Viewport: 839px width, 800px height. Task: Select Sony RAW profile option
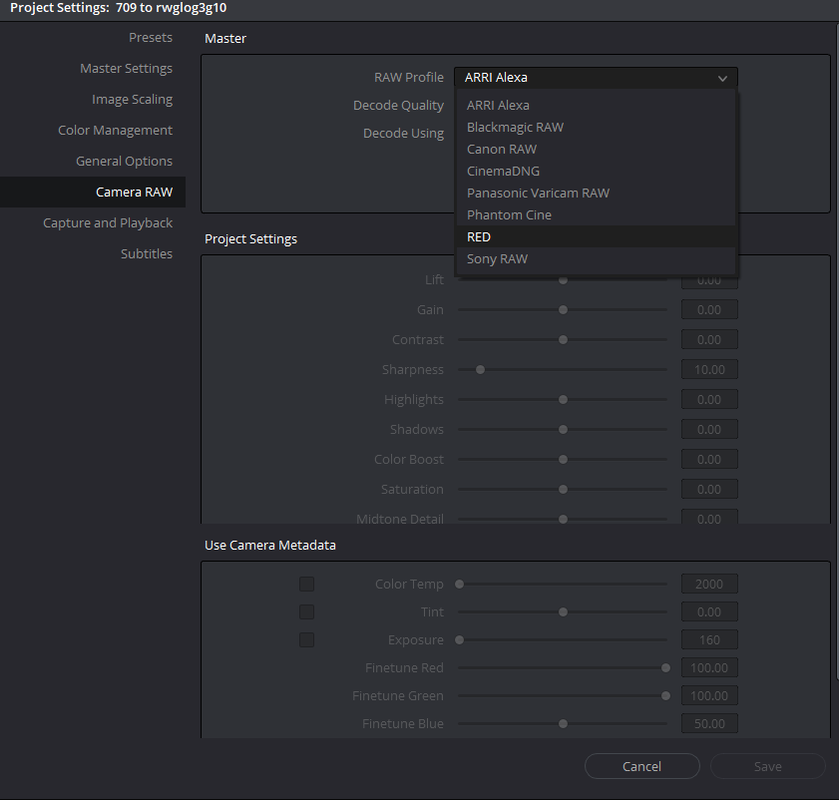click(x=595, y=259)
